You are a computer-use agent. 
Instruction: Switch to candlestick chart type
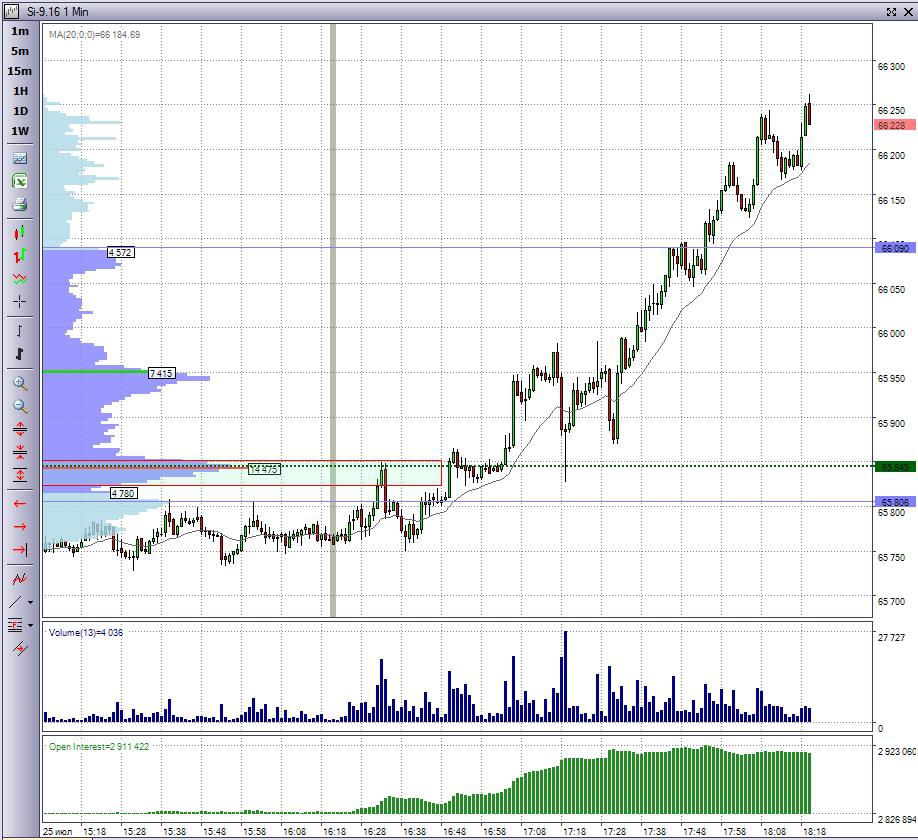pos(20,233)
